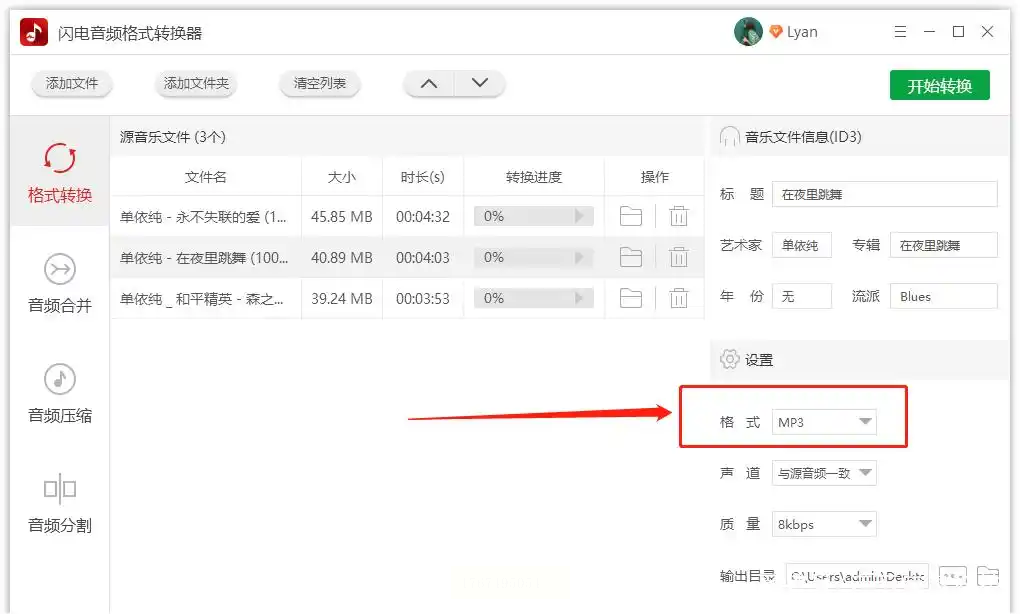Viewport: 1020px width, 614px height.
Task: Move selected file down with the down arrow
Action: (x=479, y=83)
